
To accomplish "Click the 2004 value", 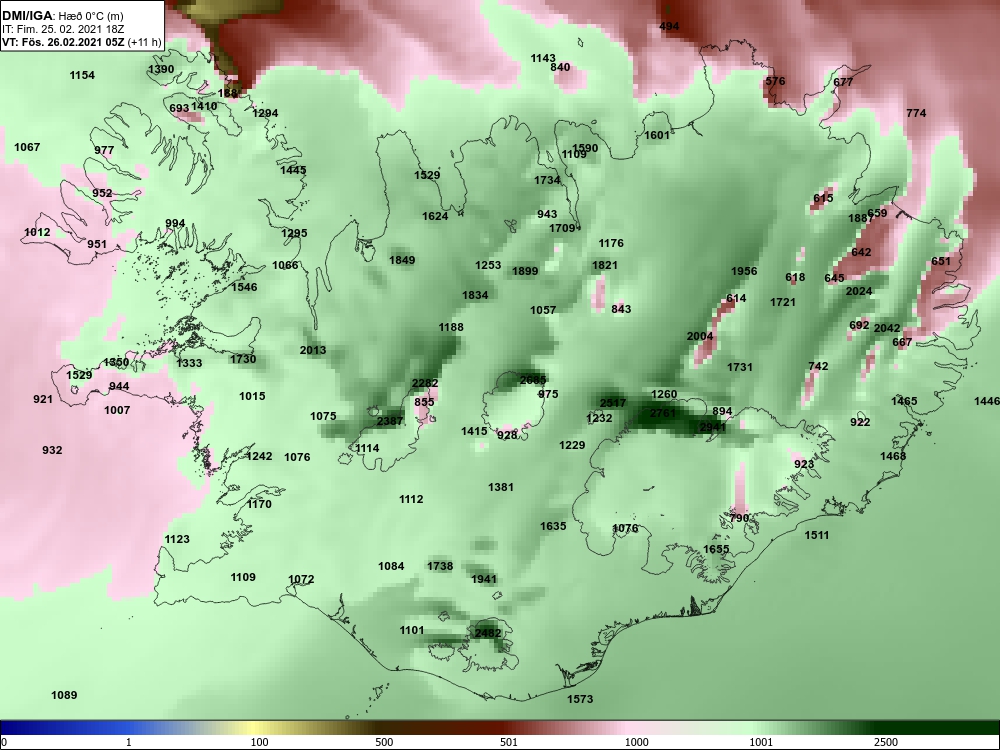I will click(x=700, y=336).
